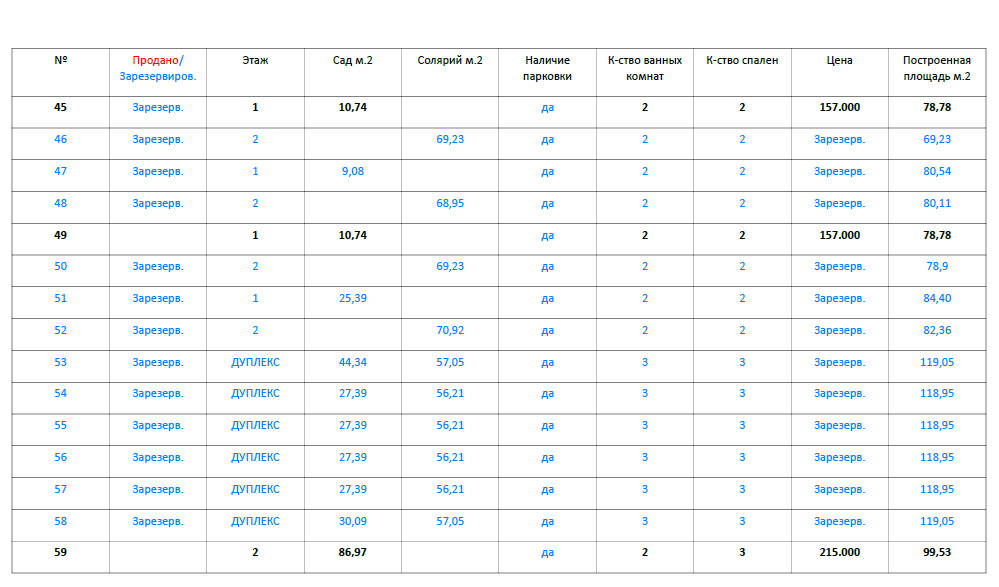Click the built area value 84,40
The image size is (999, 587).
click(937, 298)
